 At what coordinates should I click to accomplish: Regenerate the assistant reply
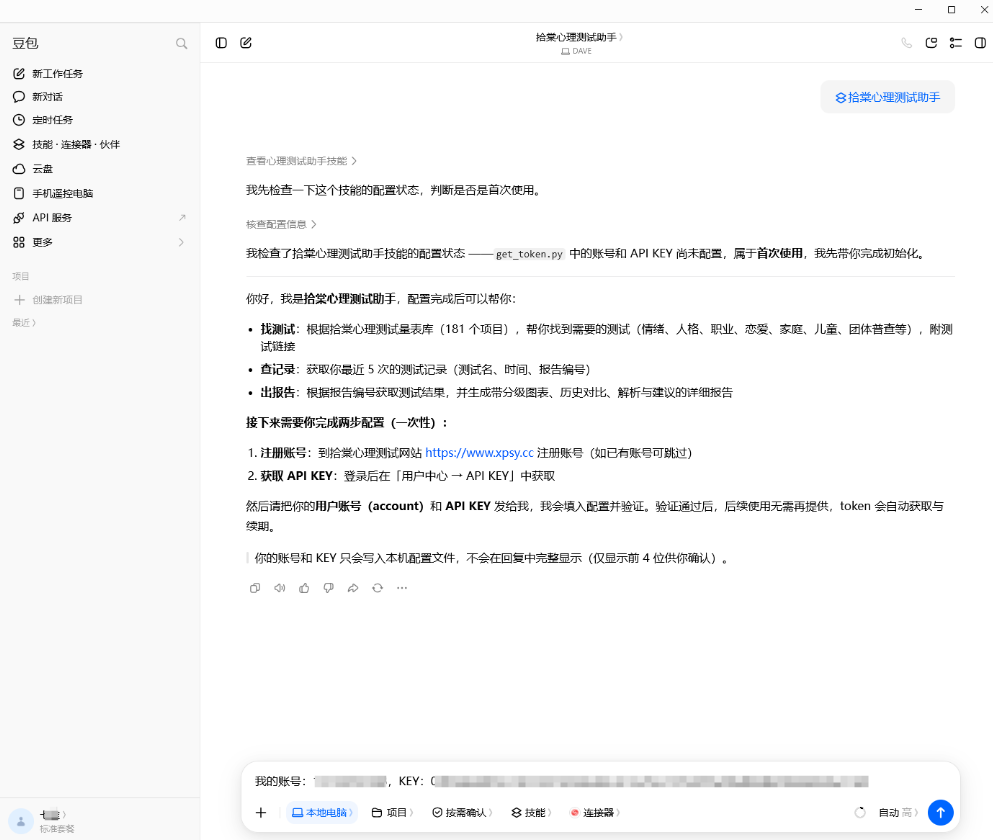pyautogui.click(x=377, y=588)
